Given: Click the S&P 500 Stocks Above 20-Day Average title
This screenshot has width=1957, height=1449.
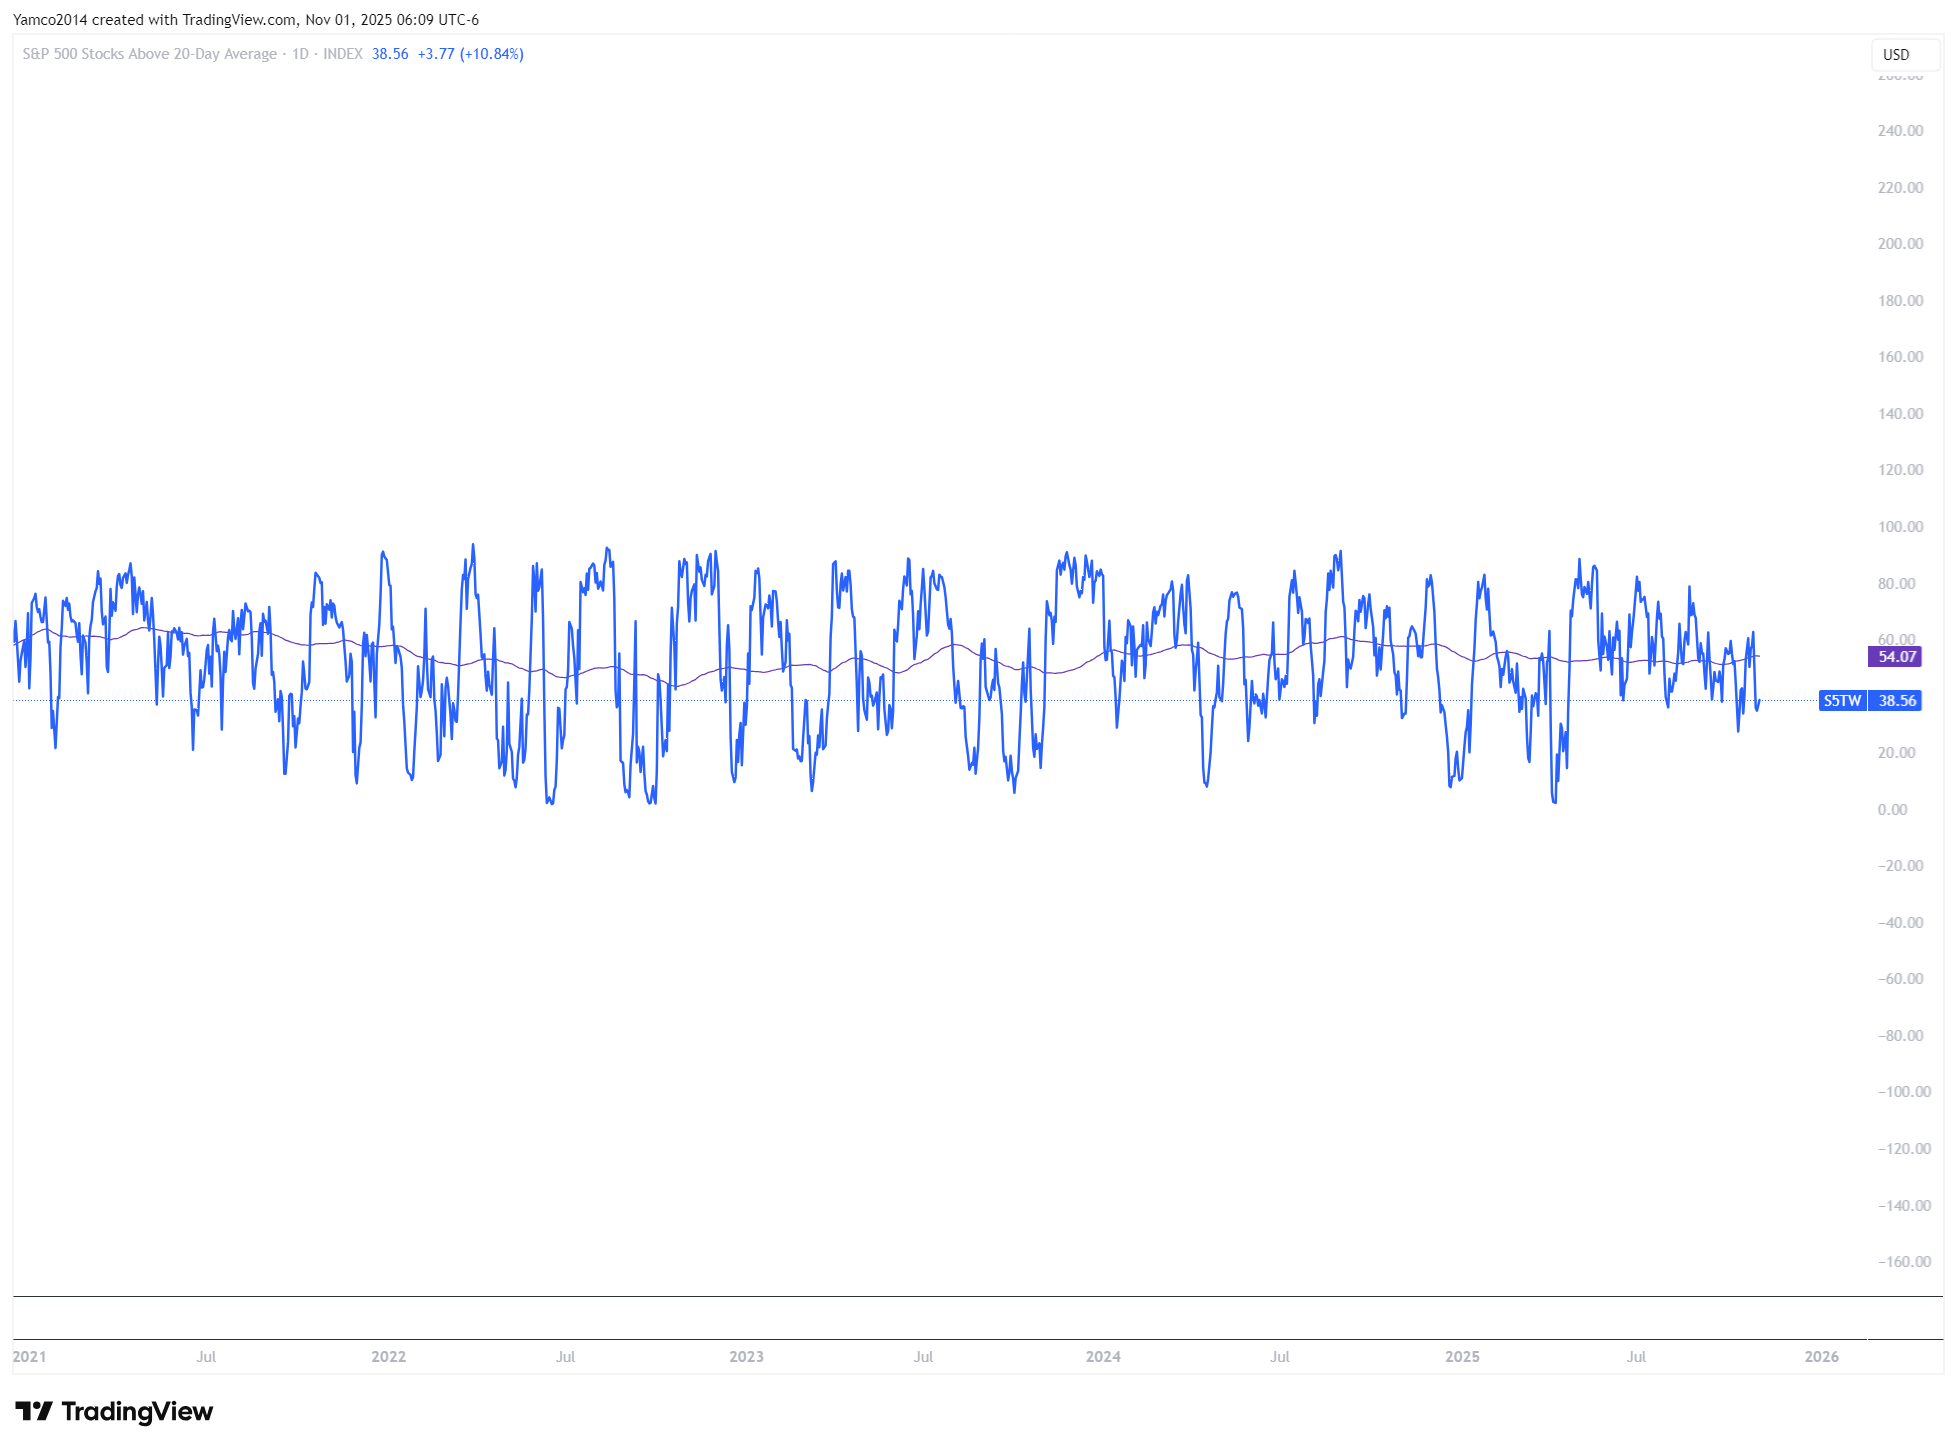Looking at the screenshot, I should click(150, 54).
